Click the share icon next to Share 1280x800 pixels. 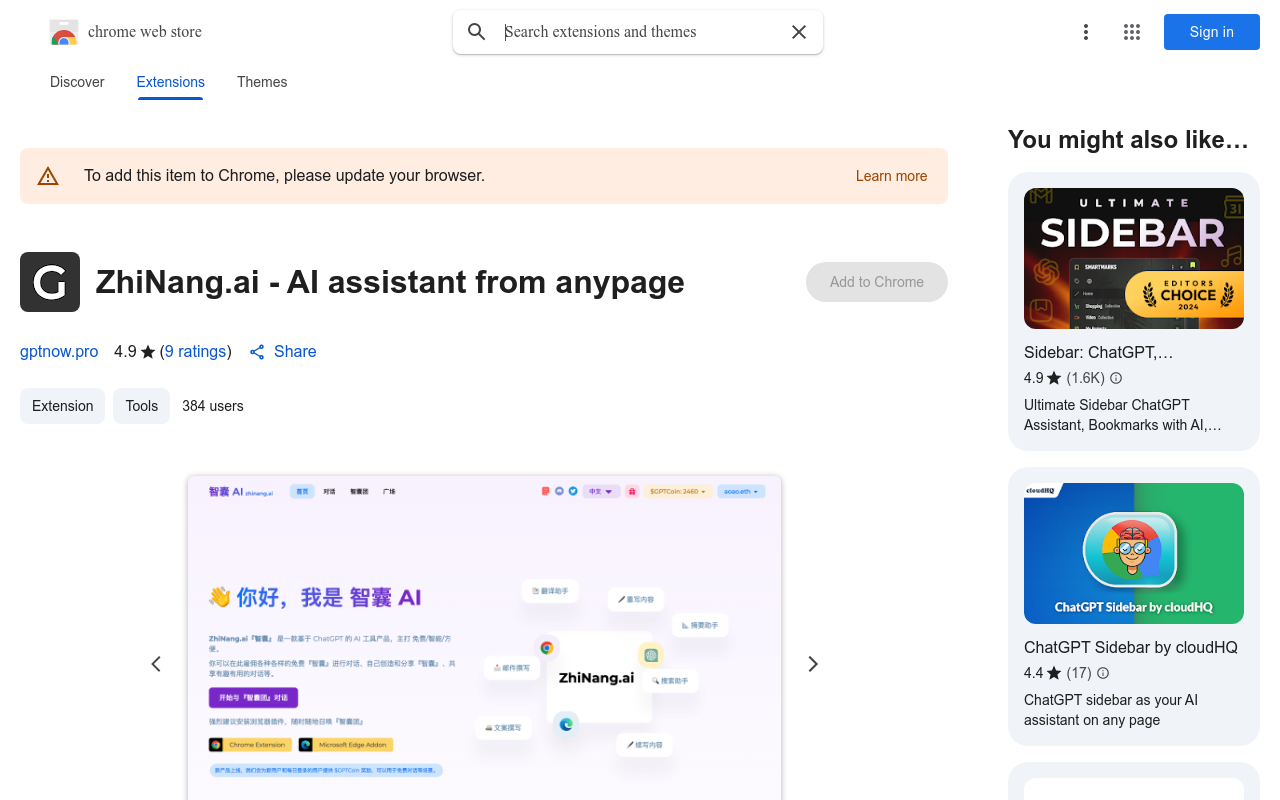point(257,352)
